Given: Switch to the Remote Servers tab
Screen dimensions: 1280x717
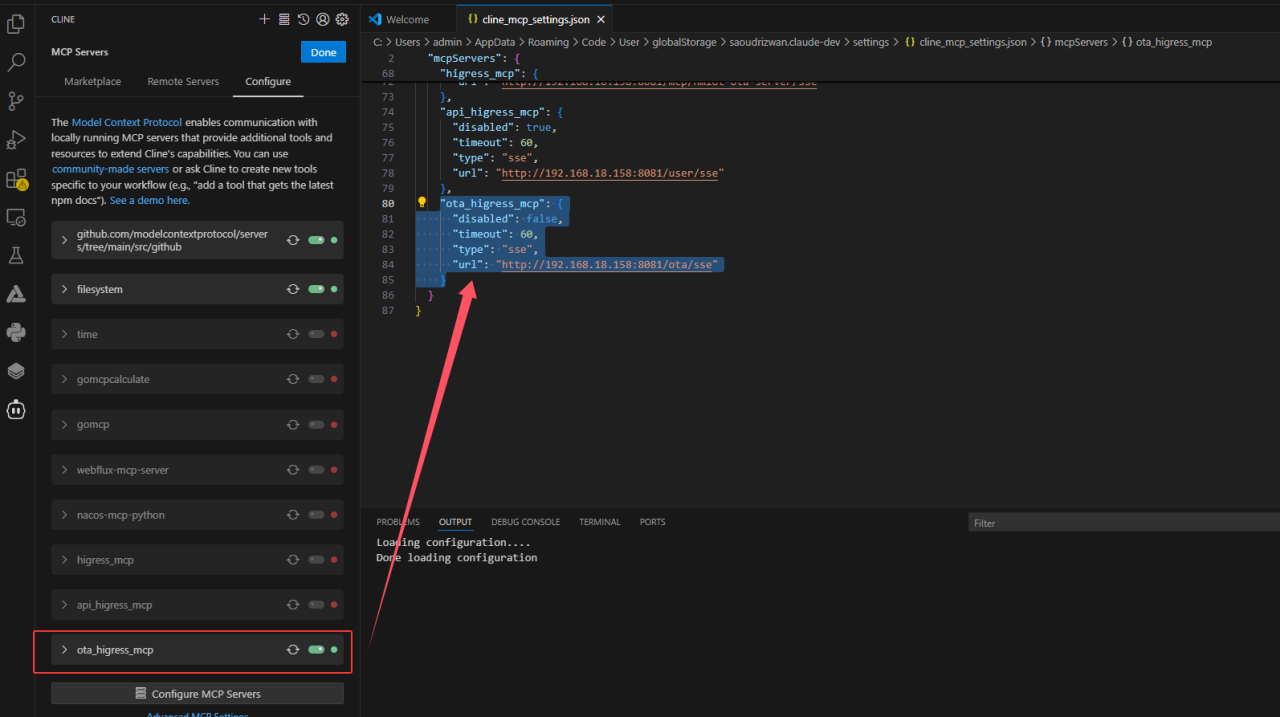Looking at the screenshot, I should pos(183,82).
